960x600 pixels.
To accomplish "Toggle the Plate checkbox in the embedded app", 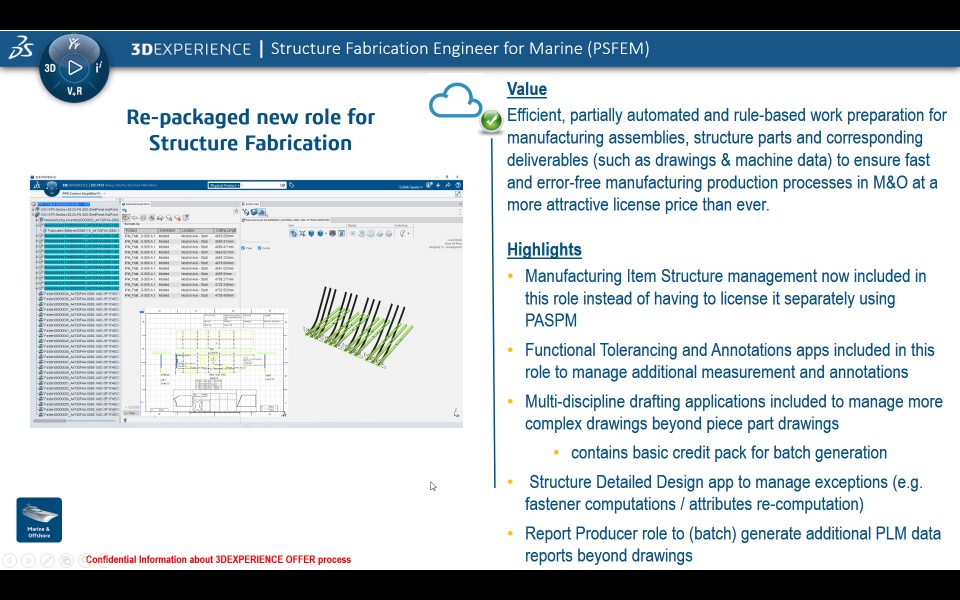I will coord(243,248).
